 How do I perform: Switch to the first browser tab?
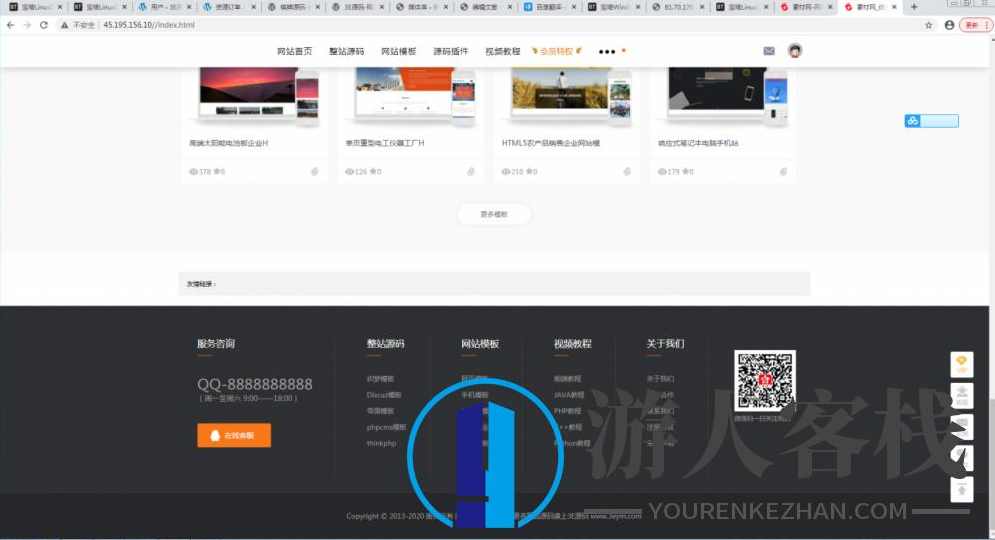pyautogui.click(x=36, y=7)
